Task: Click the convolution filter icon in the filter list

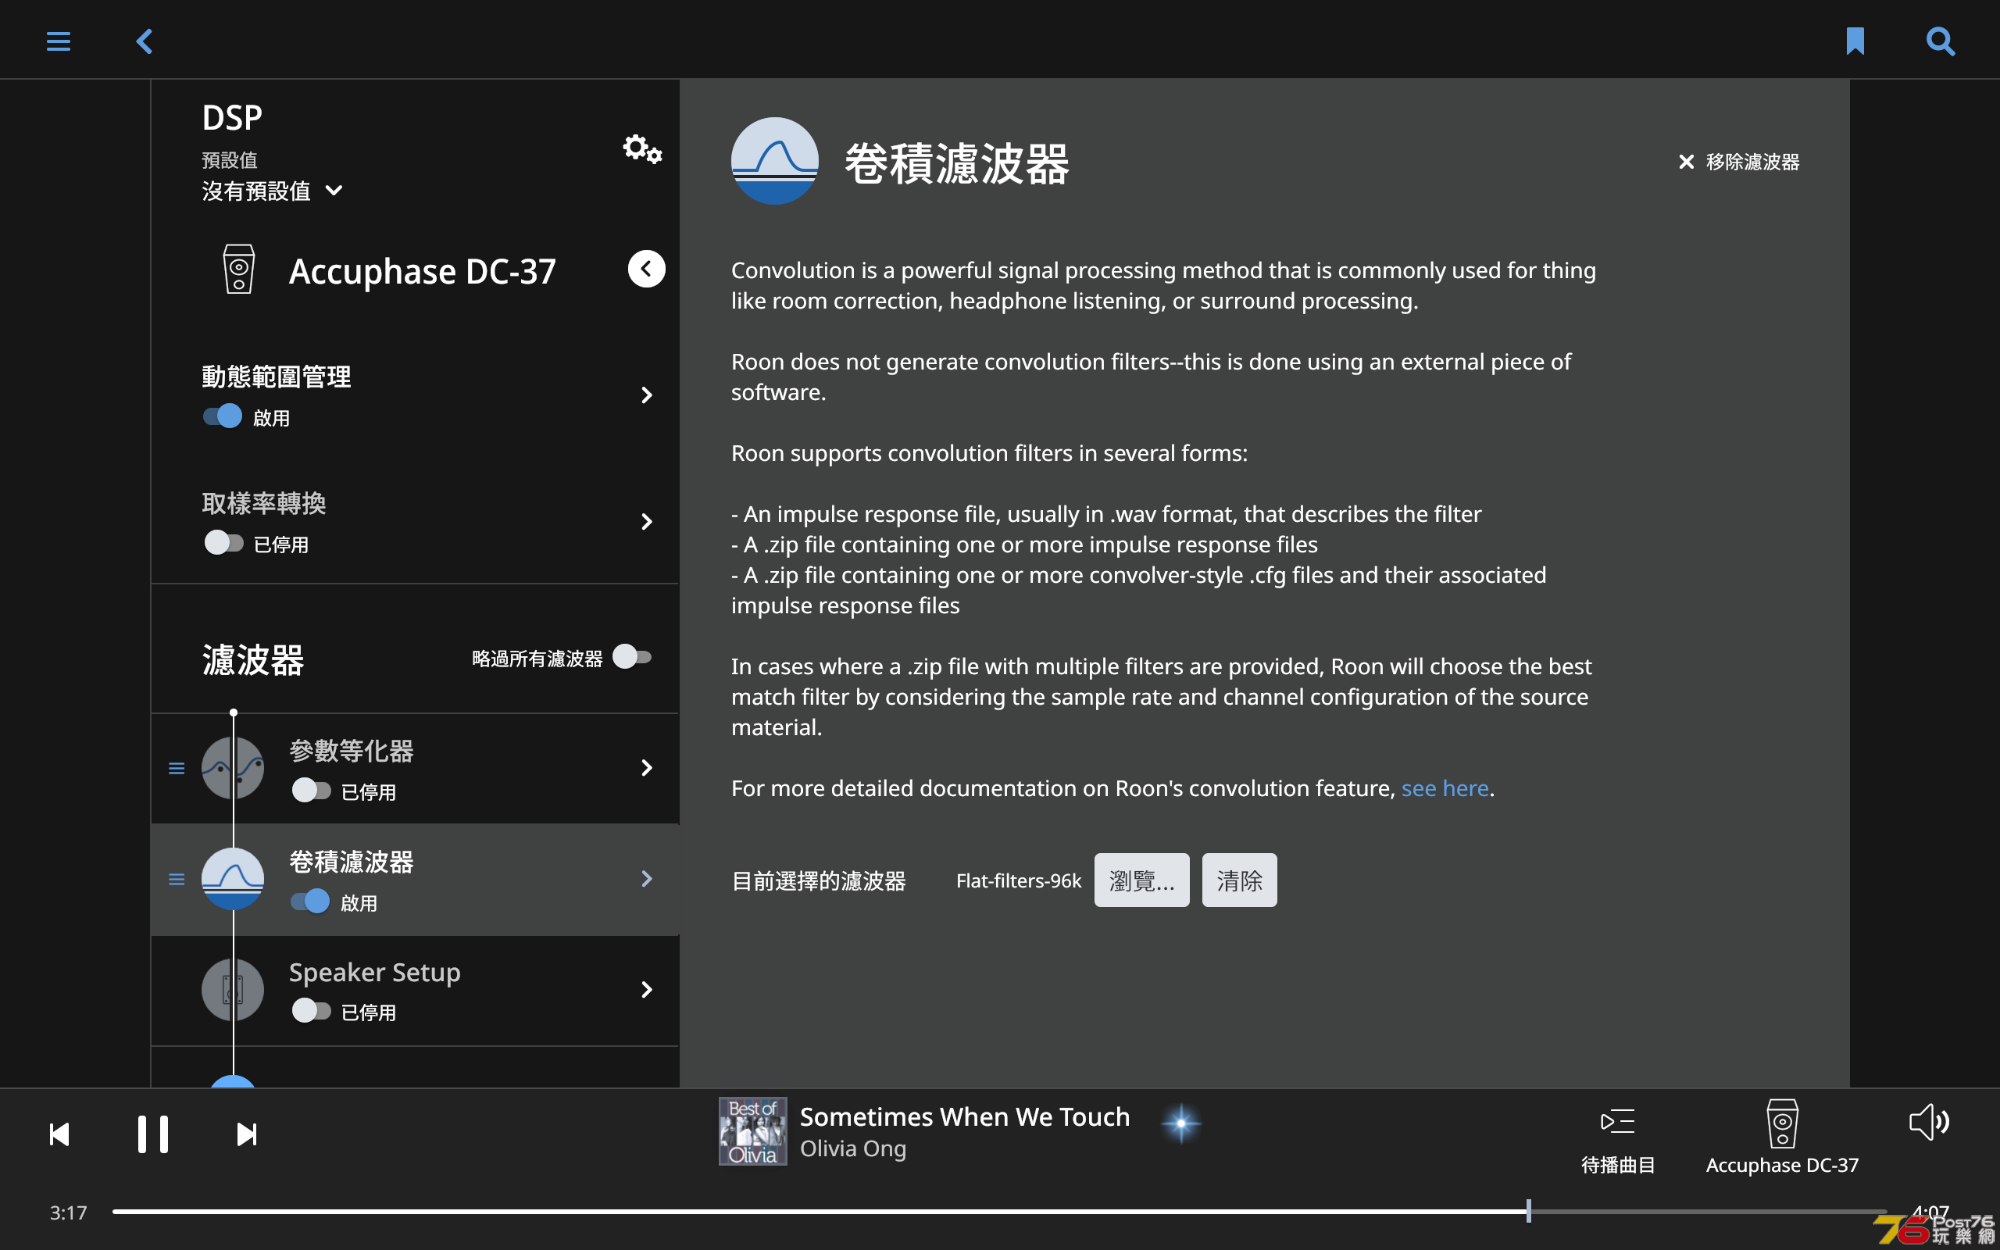Action: (233, 879)
